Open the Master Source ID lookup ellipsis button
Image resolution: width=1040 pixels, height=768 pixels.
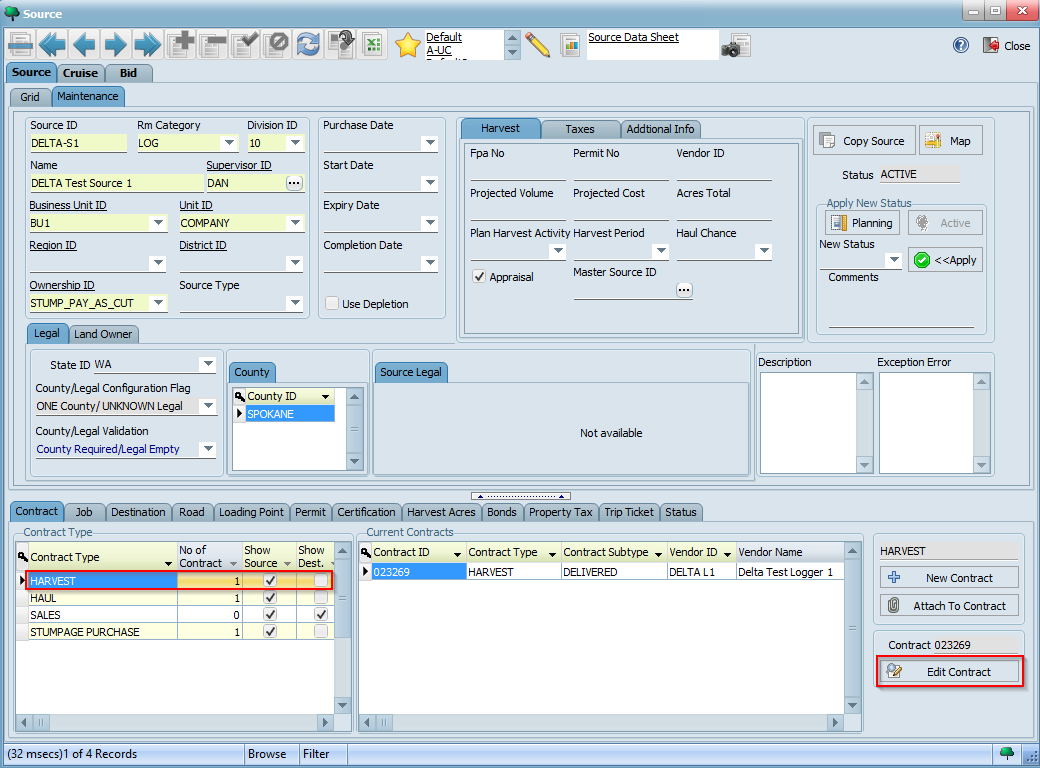[x=684, y=290]
